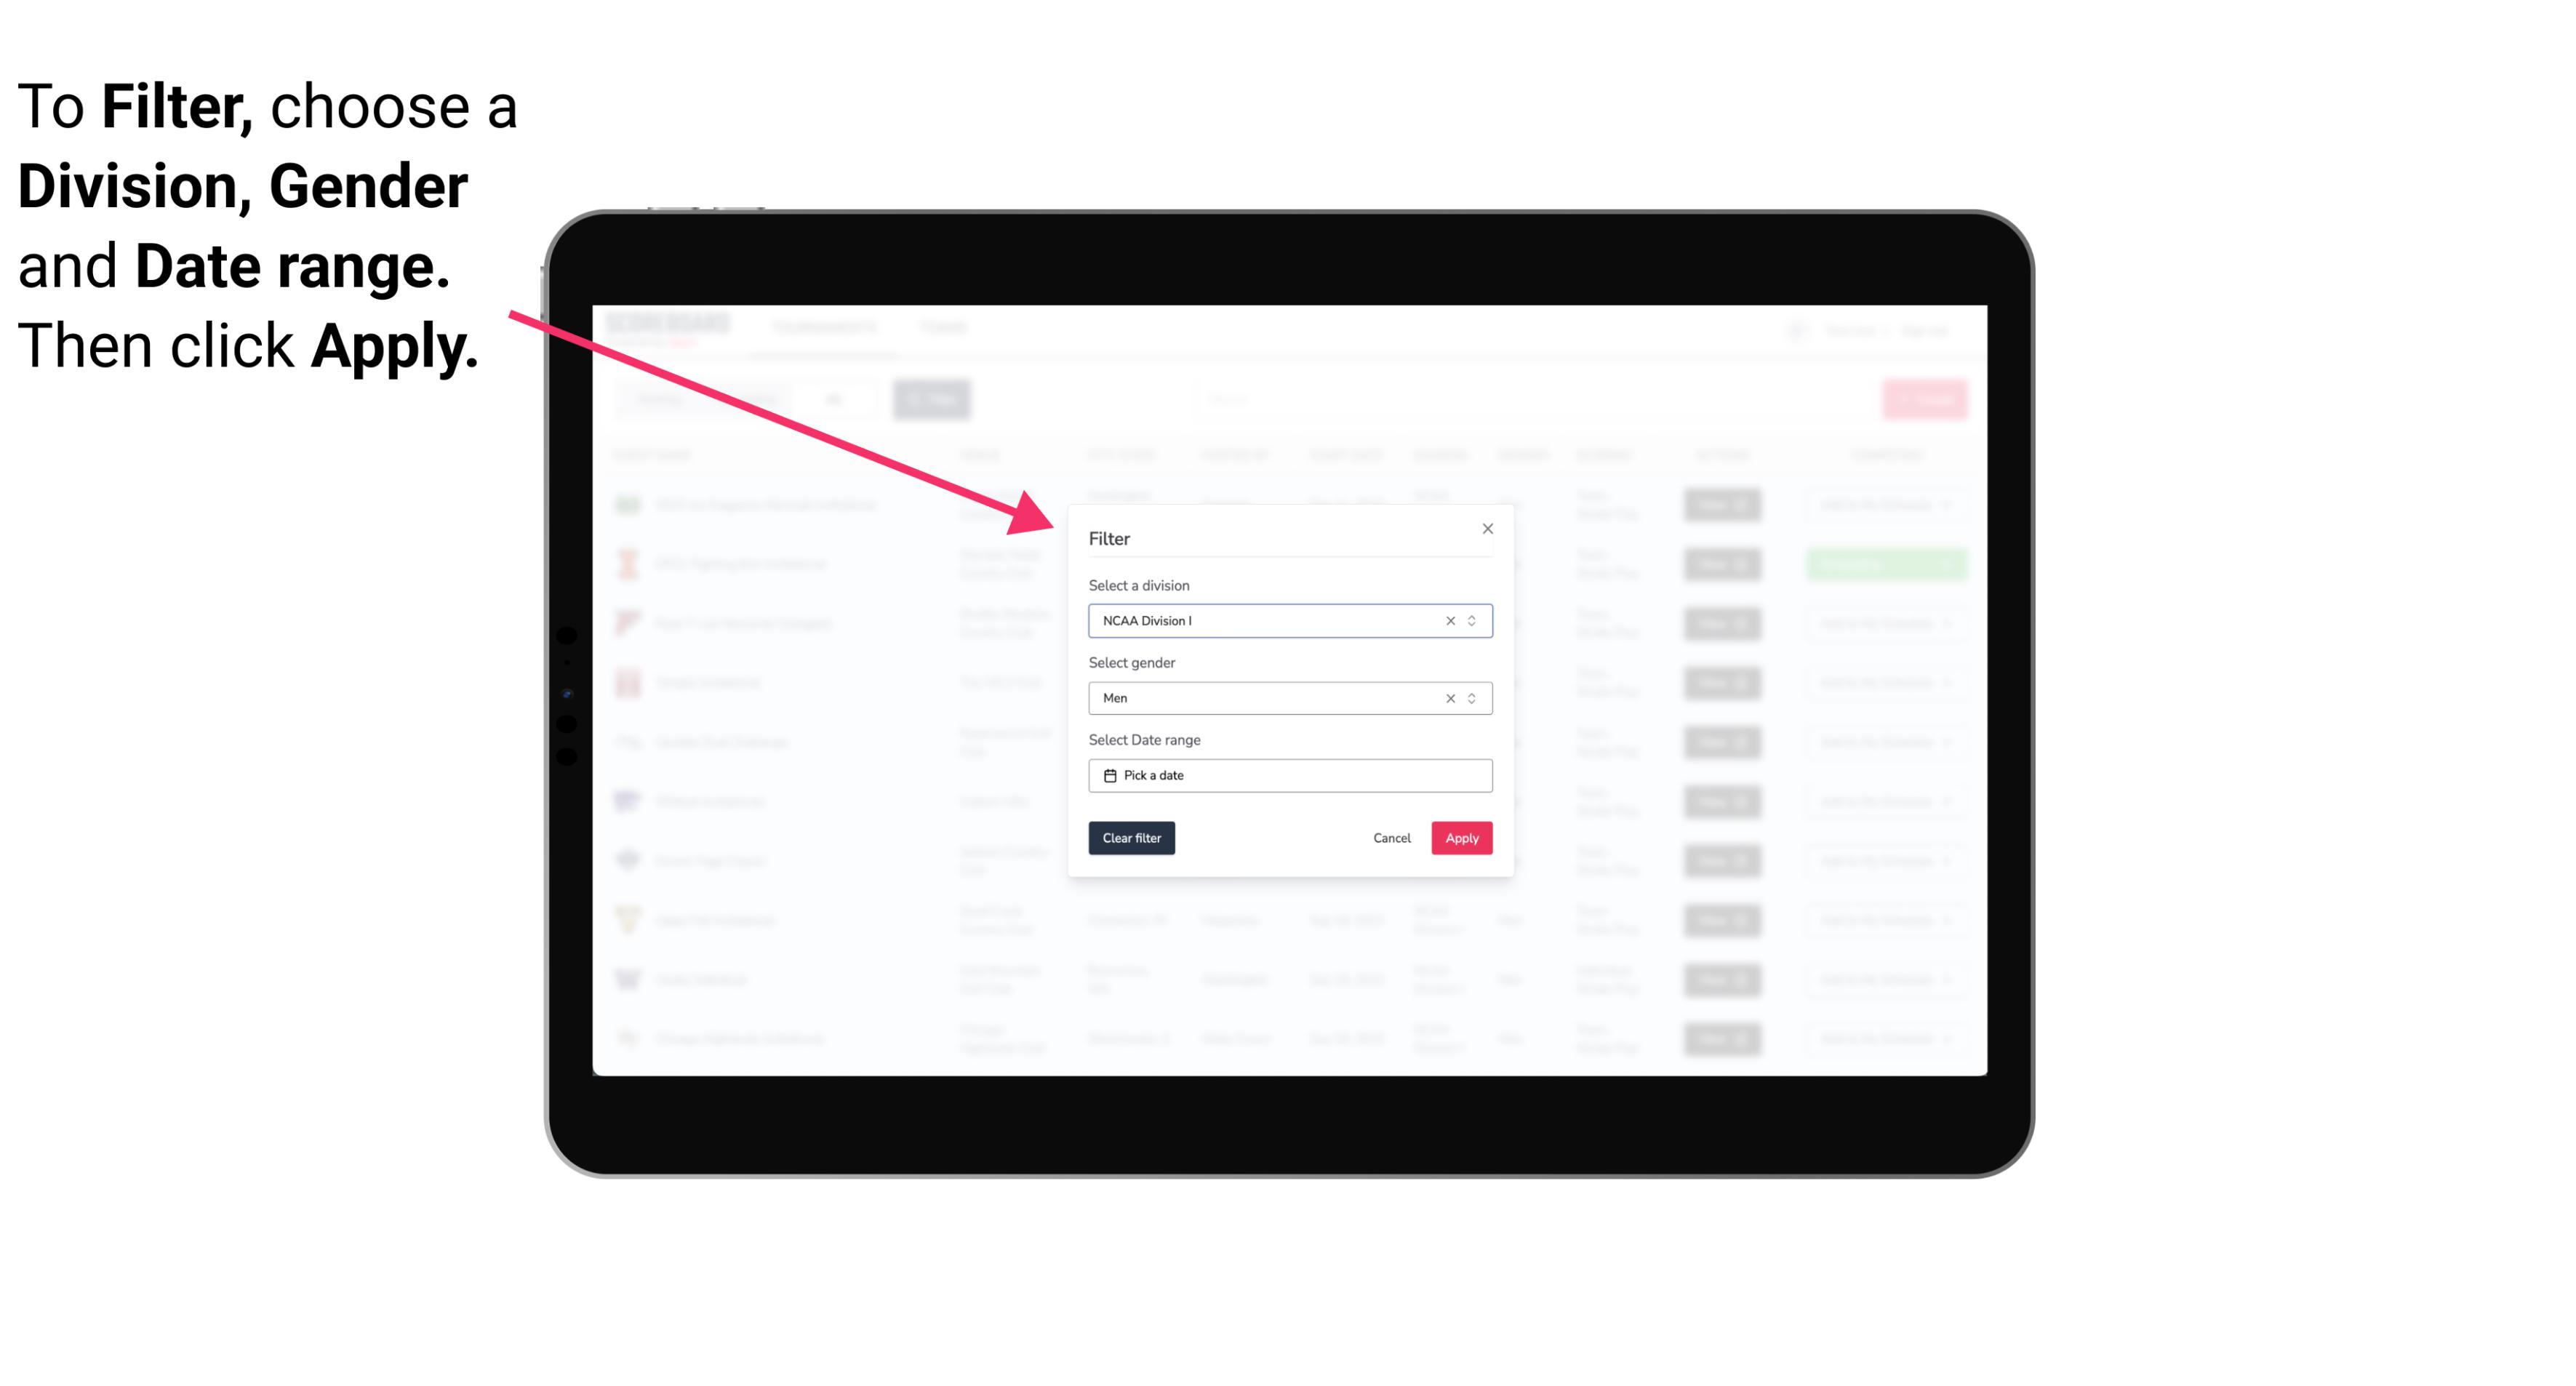
Task: Click the red Apply button
Action: pyautogui.click(x=1461, y=838)
